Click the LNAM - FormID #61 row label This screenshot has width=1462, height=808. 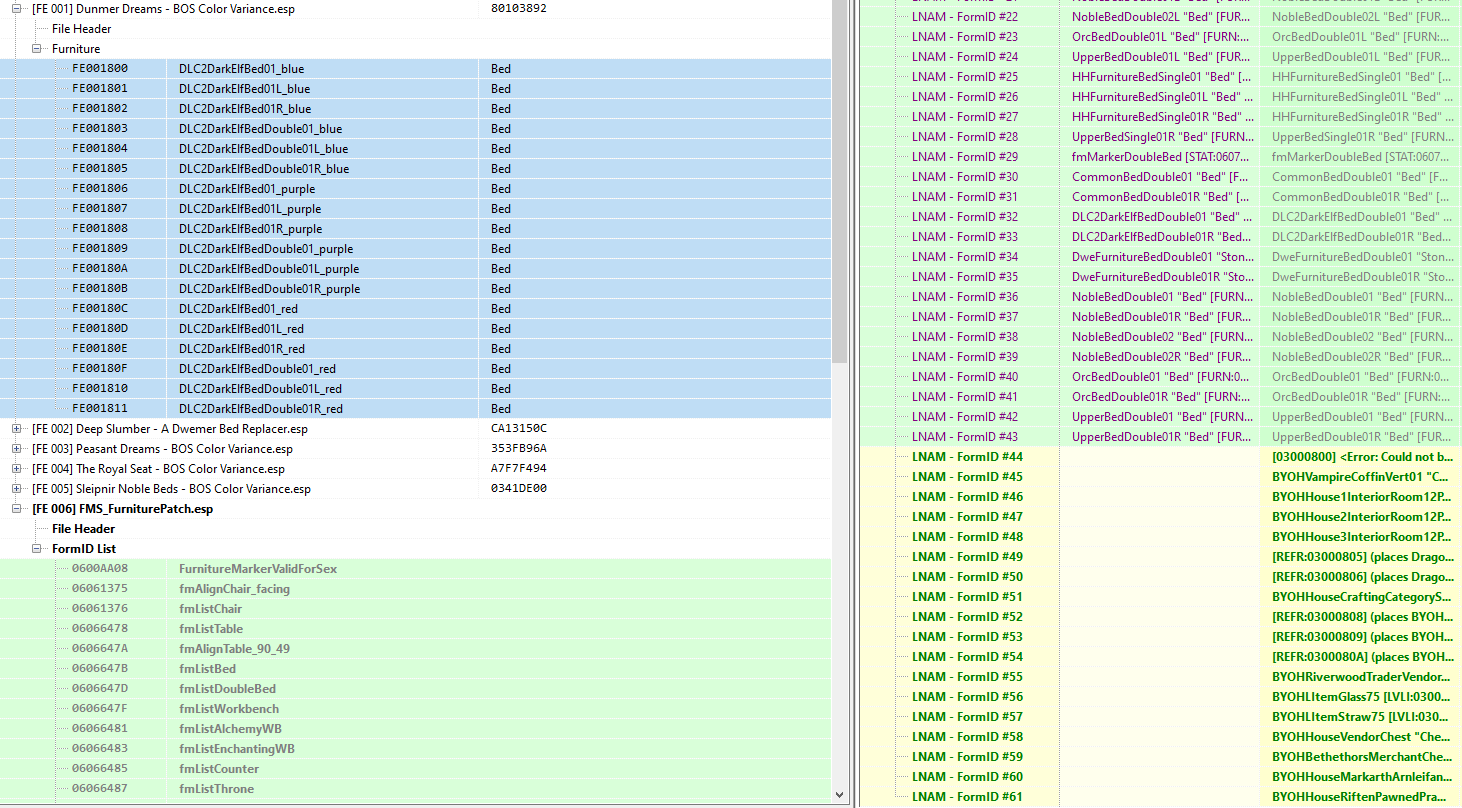coord(967,797)
